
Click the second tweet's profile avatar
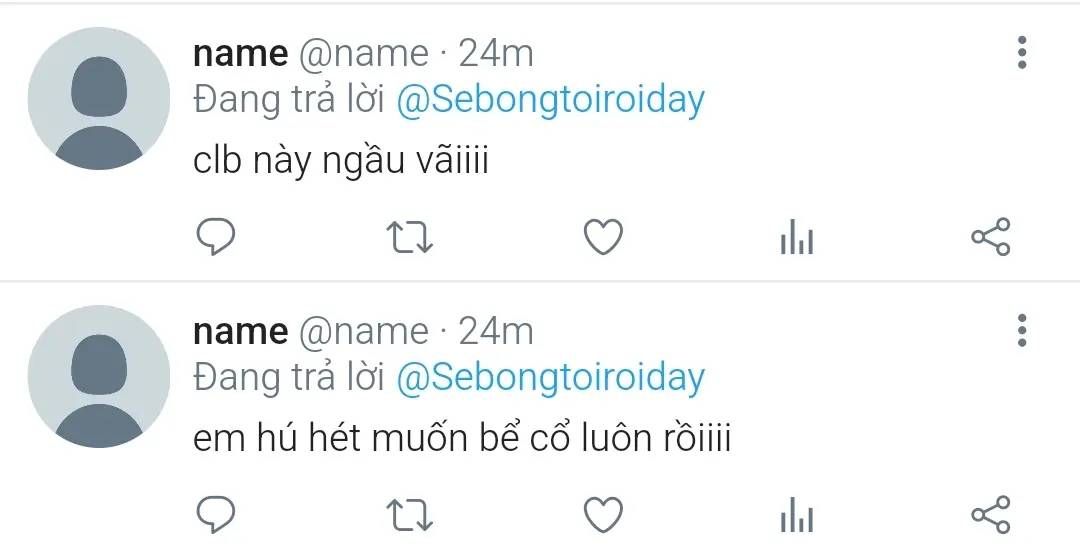coord(99,376)
